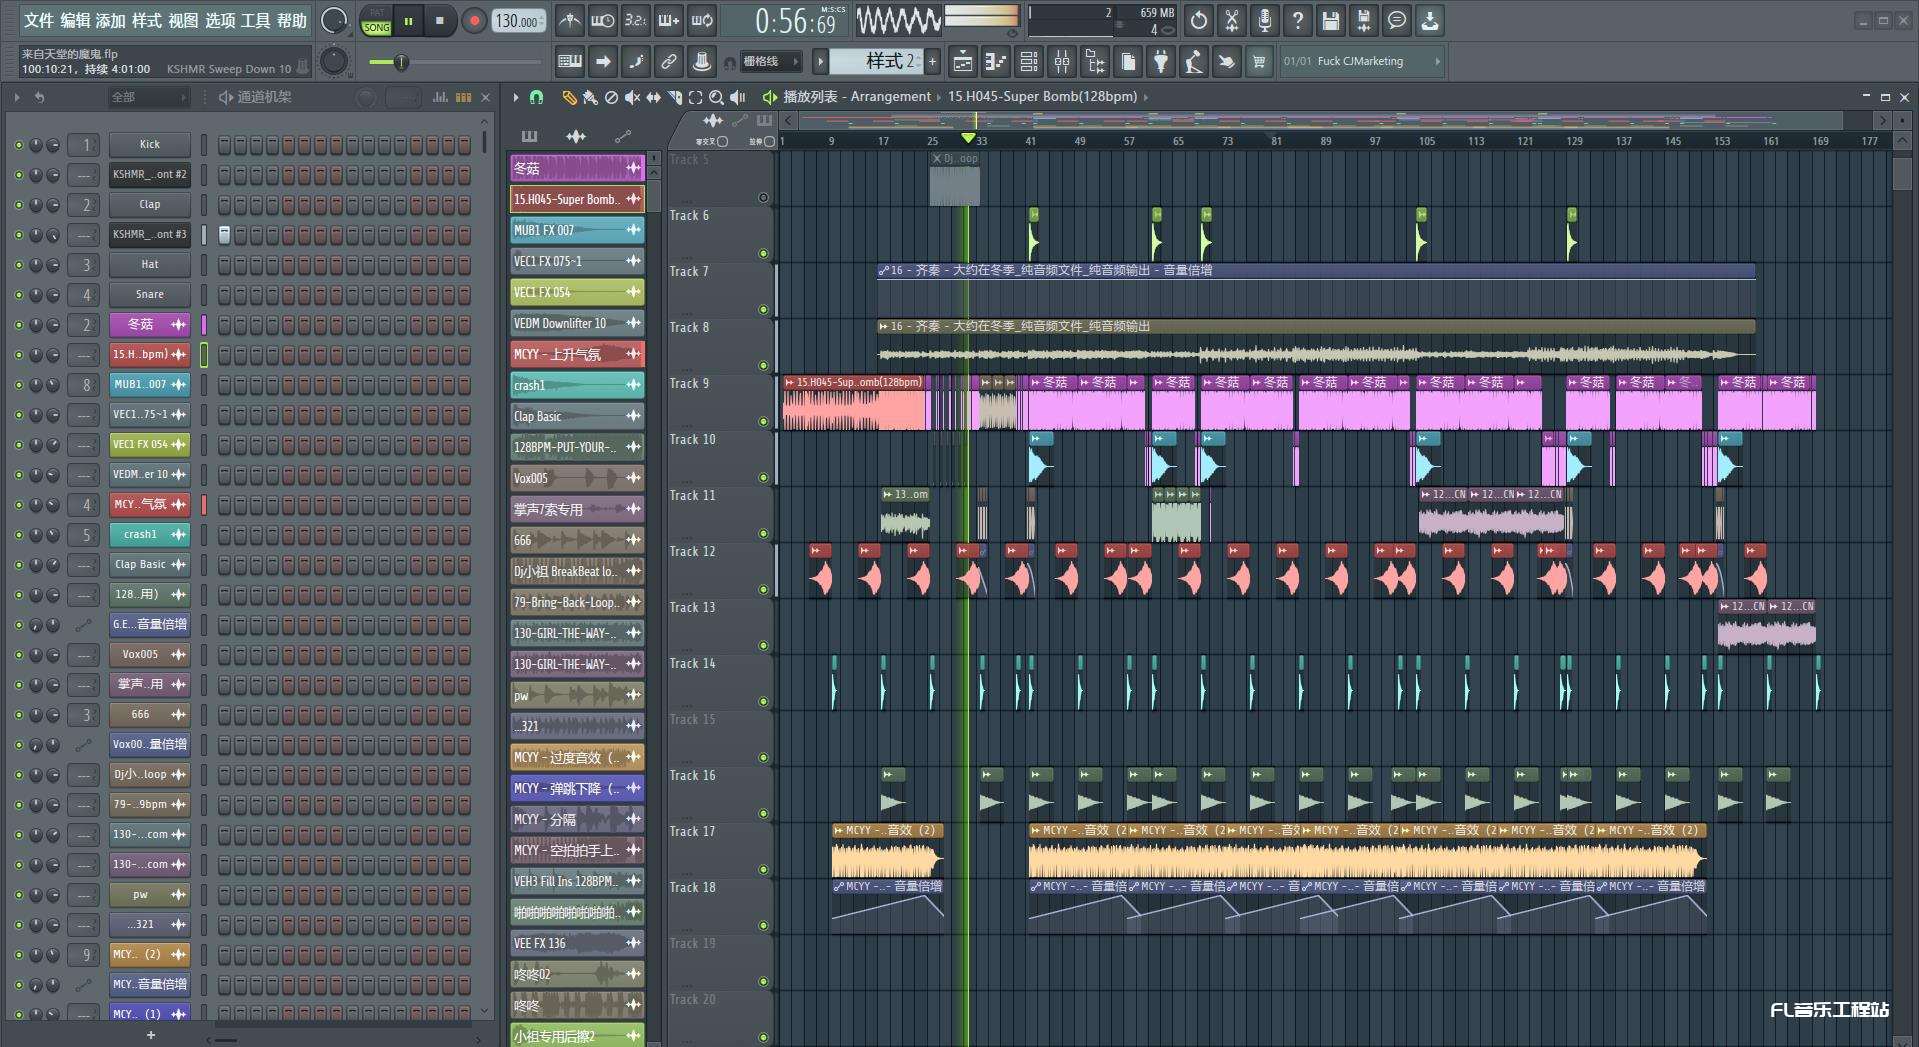The height and width of the screenshot is (1047, 1919).
Task: Open the playlist view icon
Action: point(962,62)
